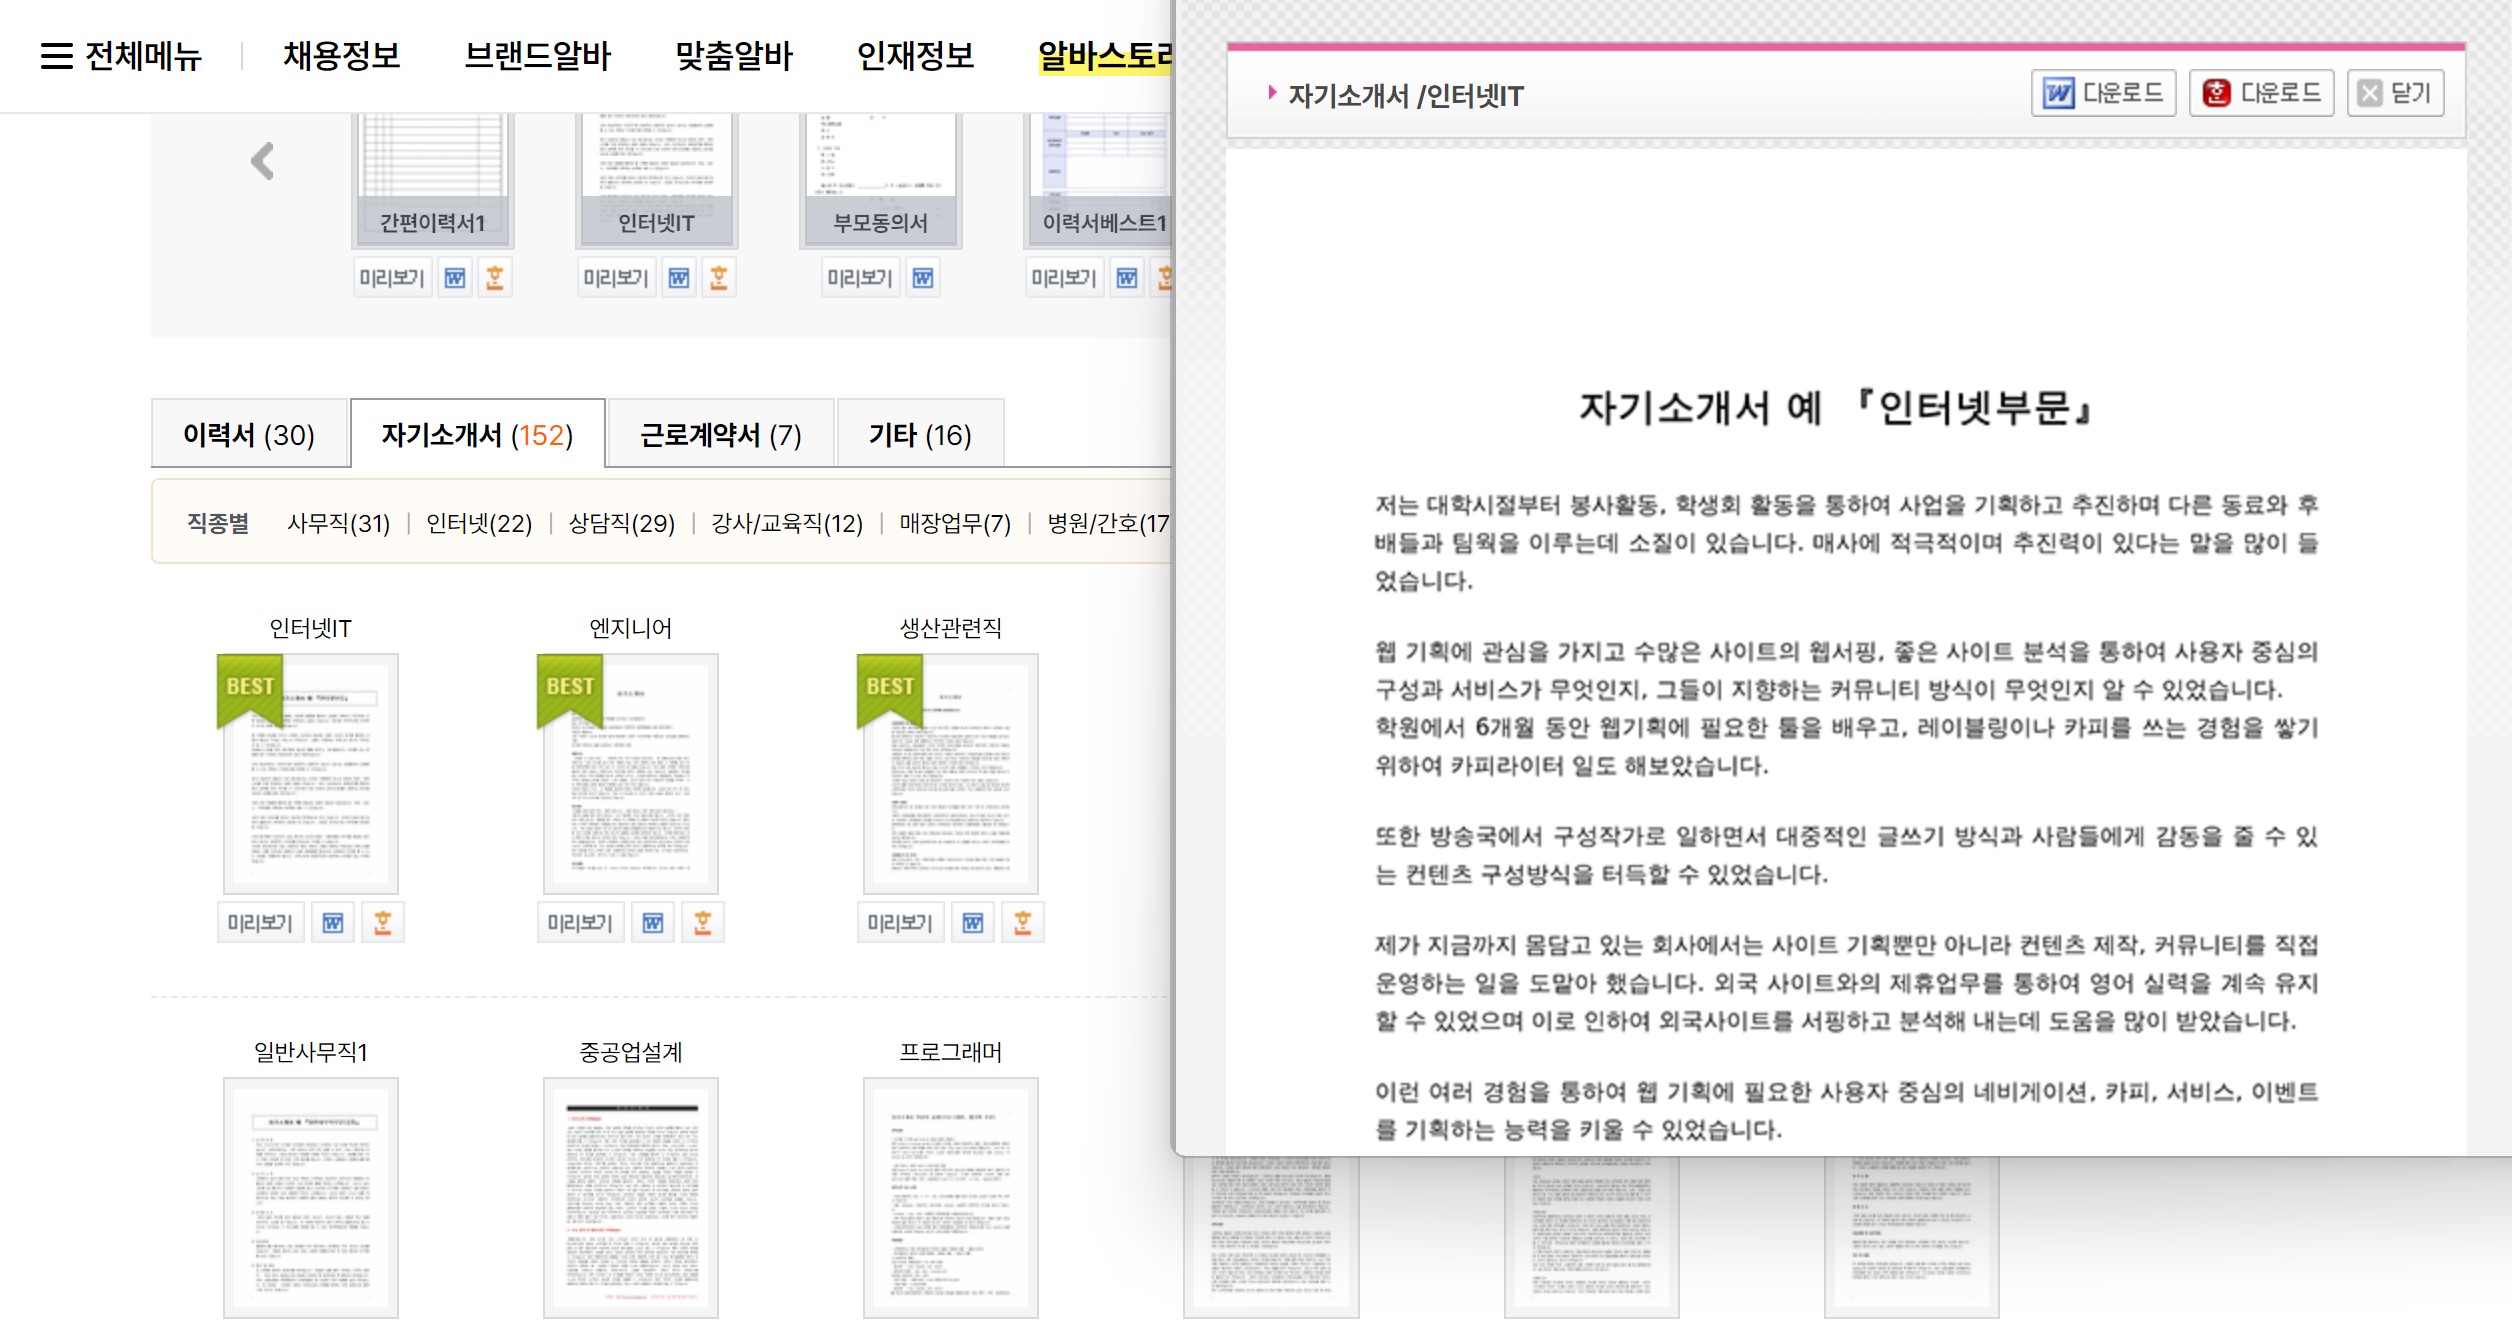The image size is (2512, 1320).
Task: Click Word icon under 엔지니어 template
Action: (653, 922)
